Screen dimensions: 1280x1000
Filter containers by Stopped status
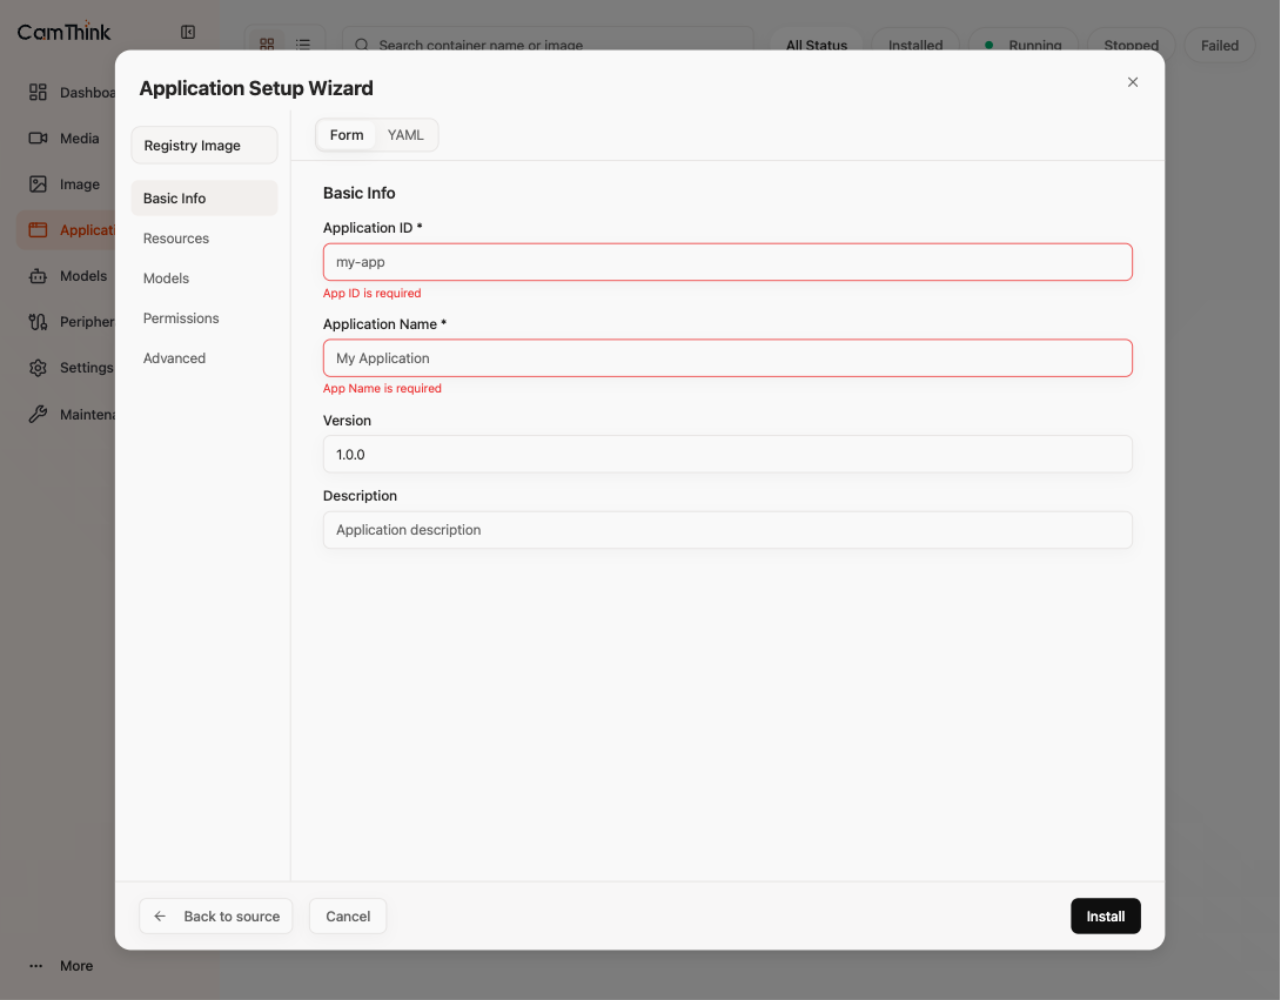click(x=1131, y=45)
